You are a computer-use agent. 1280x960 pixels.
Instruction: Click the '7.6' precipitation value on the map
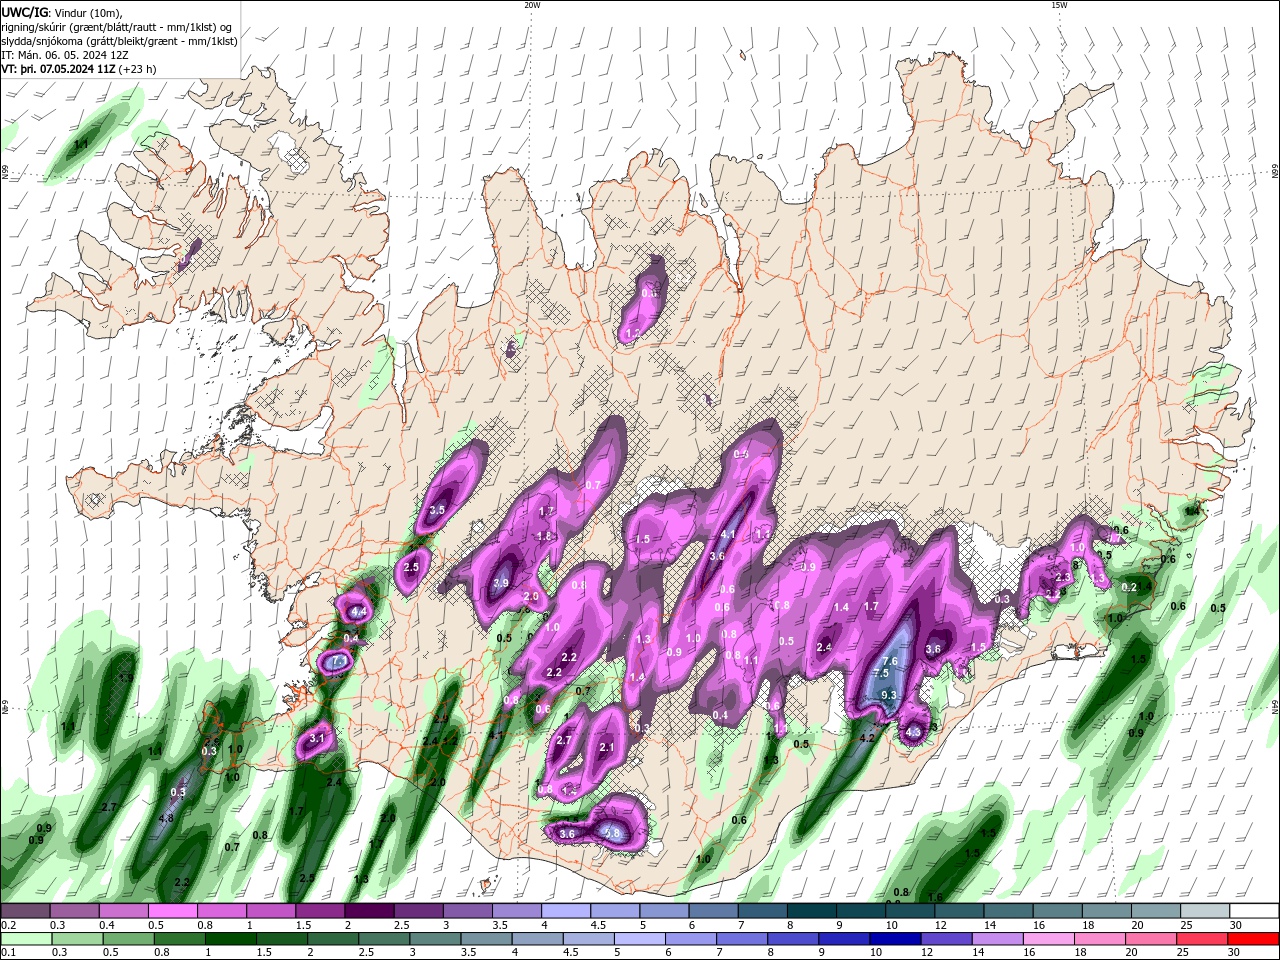pos(890,662)
